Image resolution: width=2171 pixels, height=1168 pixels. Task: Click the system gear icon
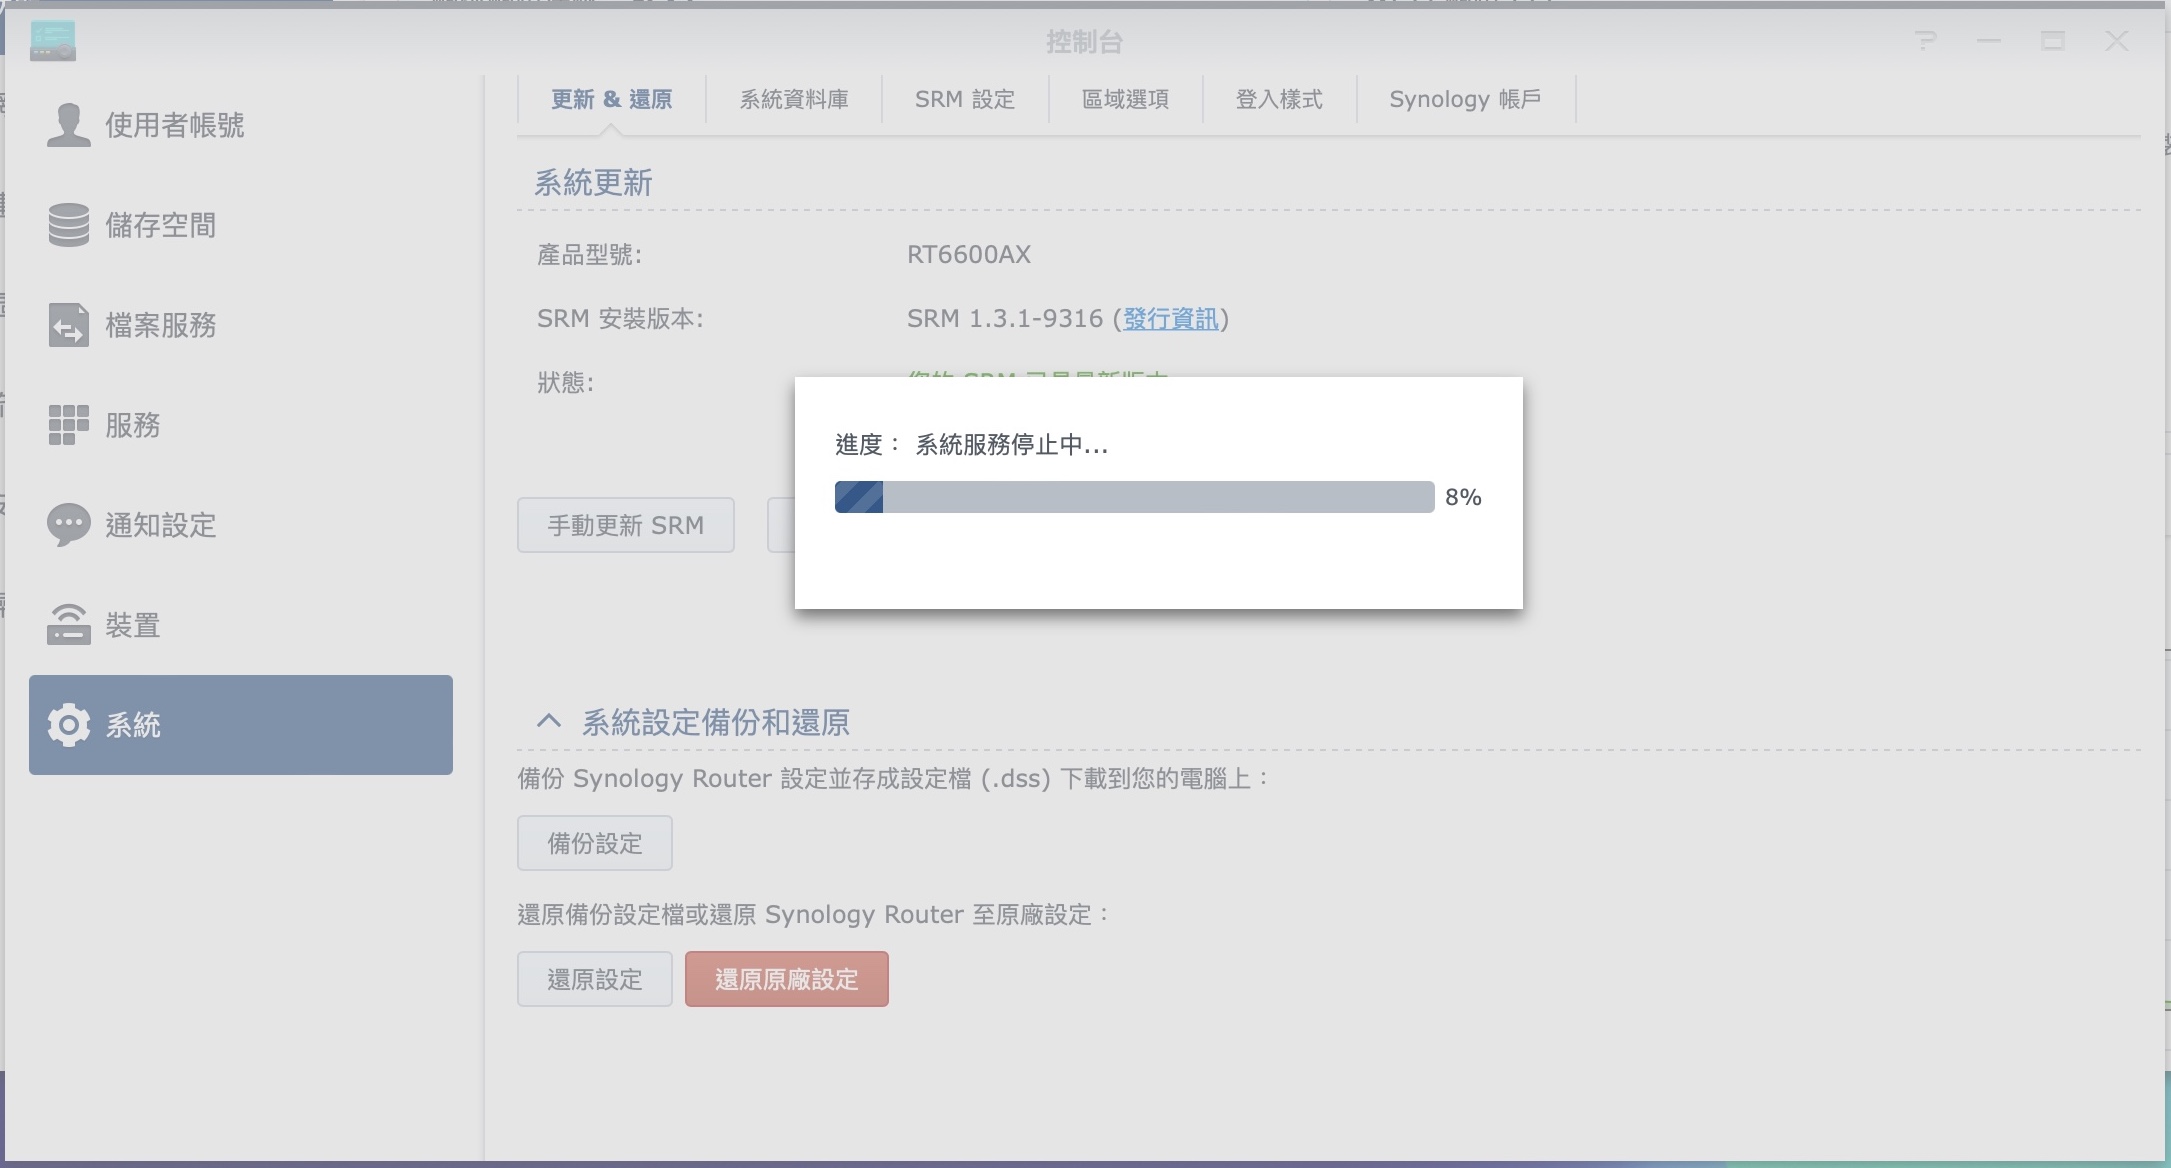tap(68, 725)
